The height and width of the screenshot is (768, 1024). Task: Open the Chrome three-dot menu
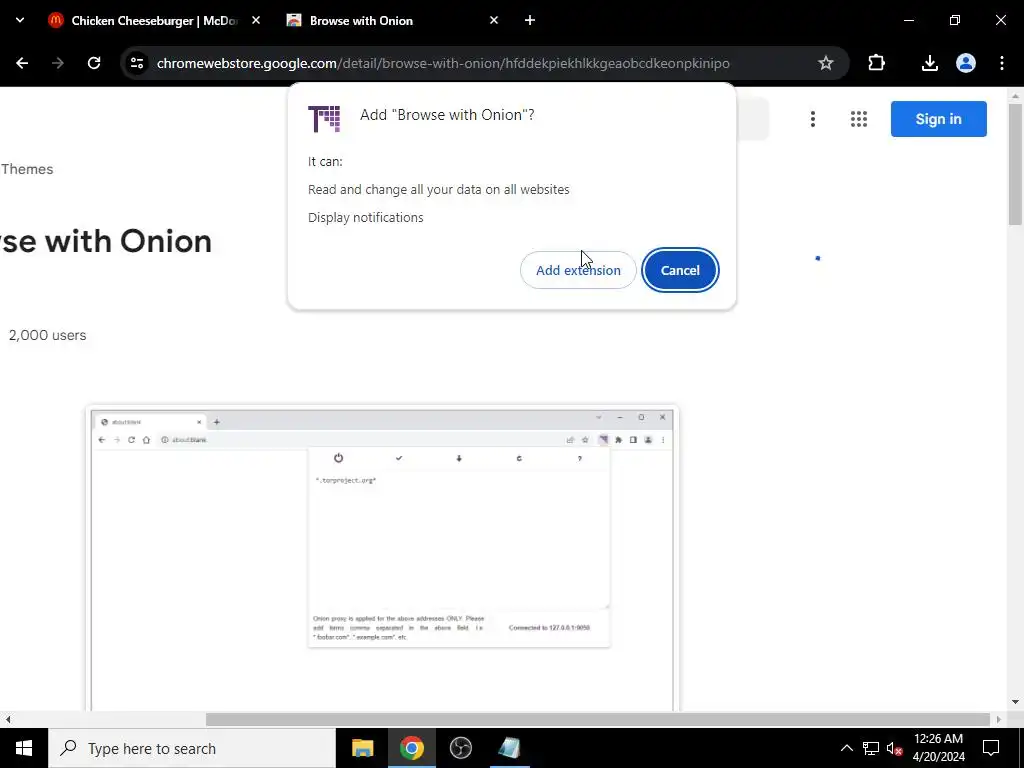1002,63
